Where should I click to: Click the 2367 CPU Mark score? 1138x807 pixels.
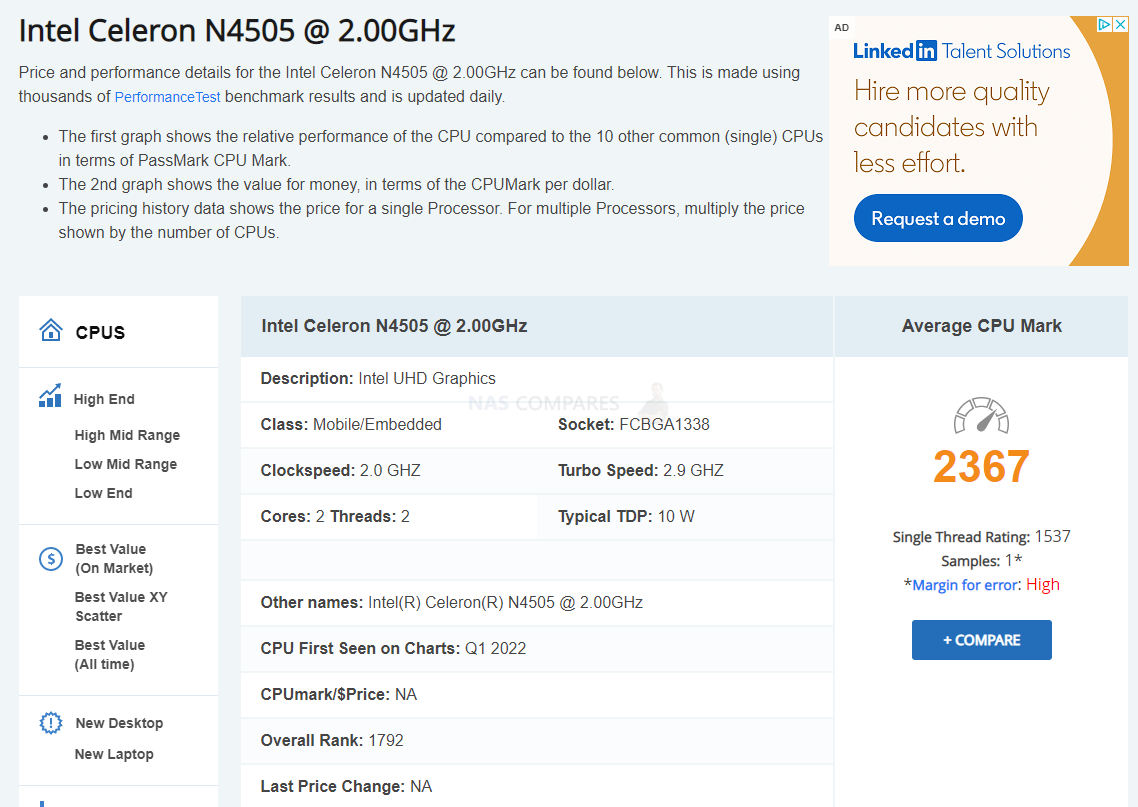pos(981,466)
